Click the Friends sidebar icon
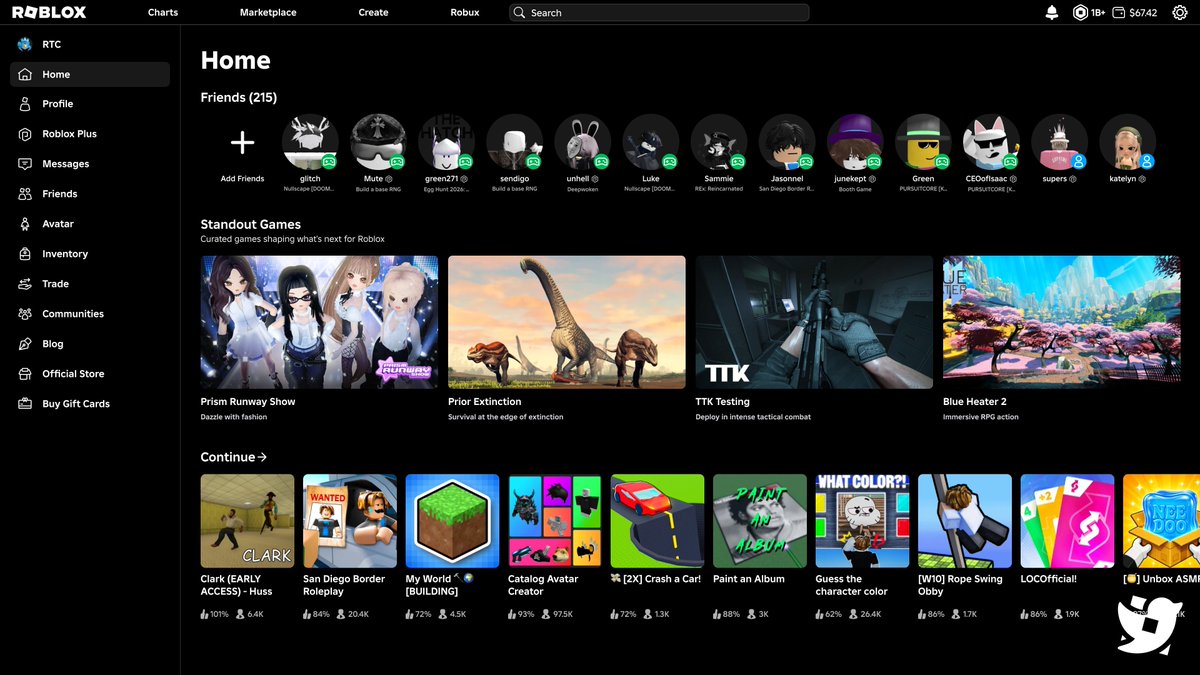The height and width of the screenshot is (675, 1200). 25,194
